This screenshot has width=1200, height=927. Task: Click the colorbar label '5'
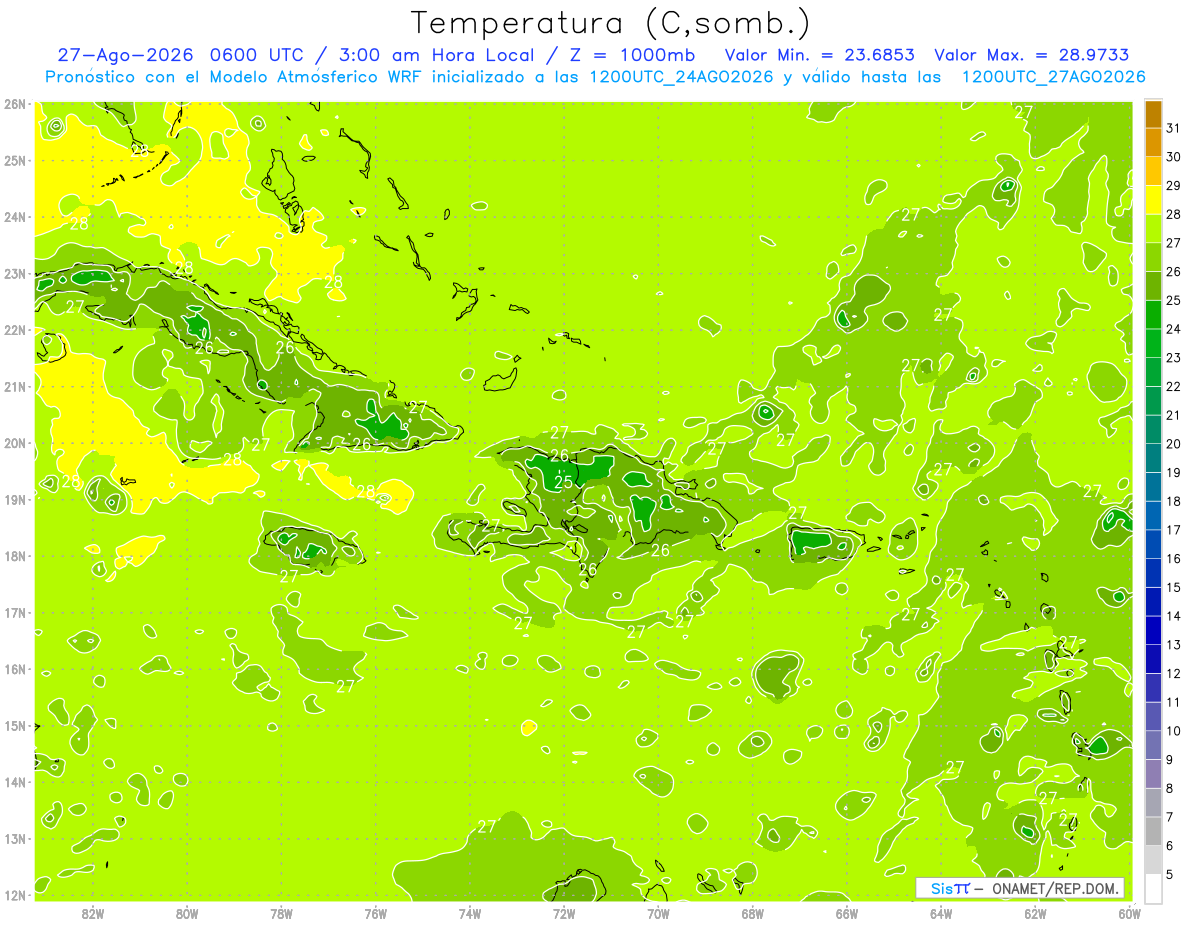coord(1170,874)
